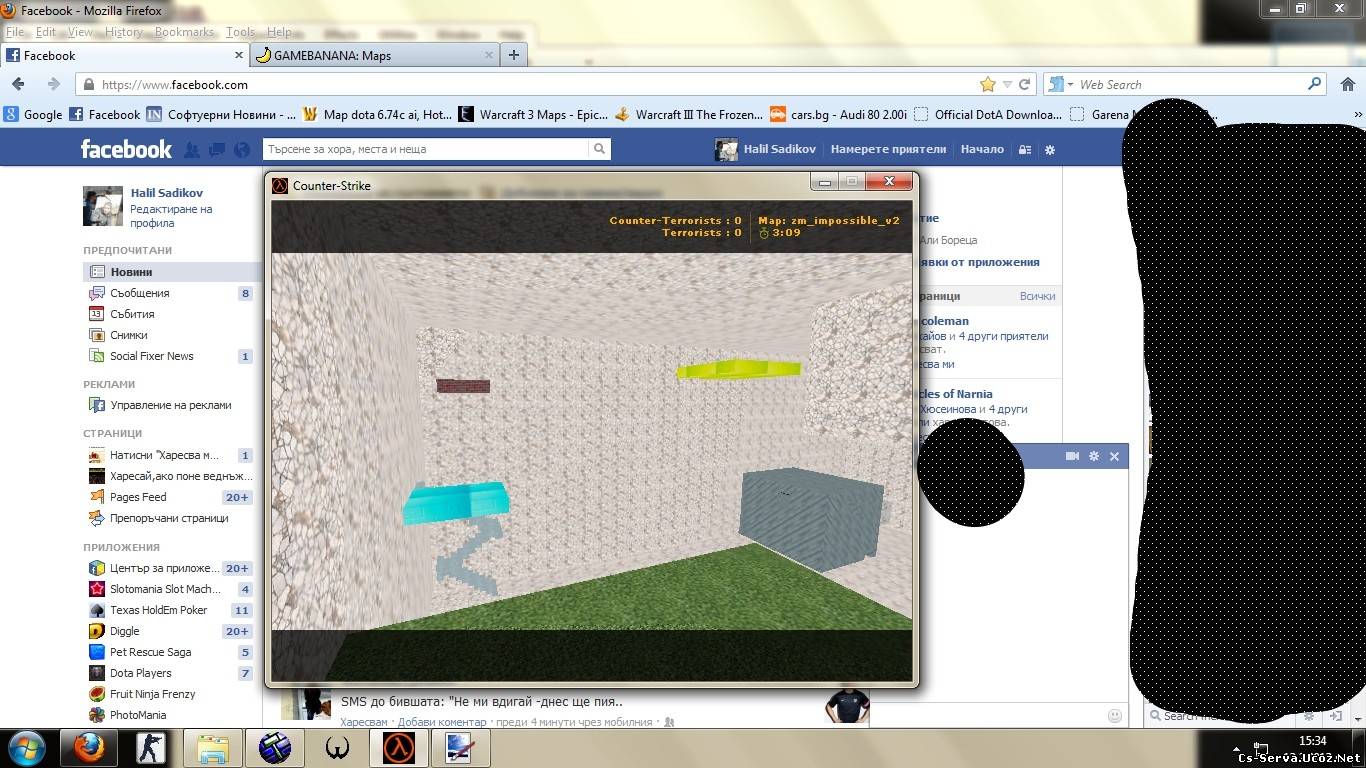
Task: Open the cars.bg Audi 80 bookmark
Action: [838, 114]
